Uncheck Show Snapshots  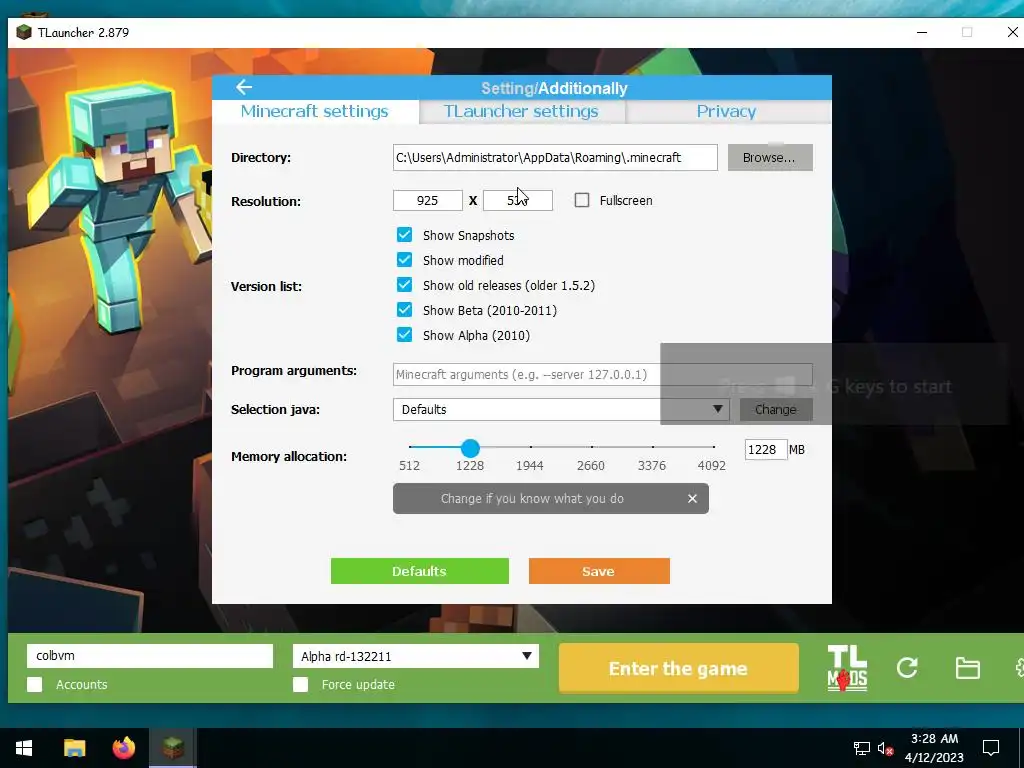pos(404,235)
